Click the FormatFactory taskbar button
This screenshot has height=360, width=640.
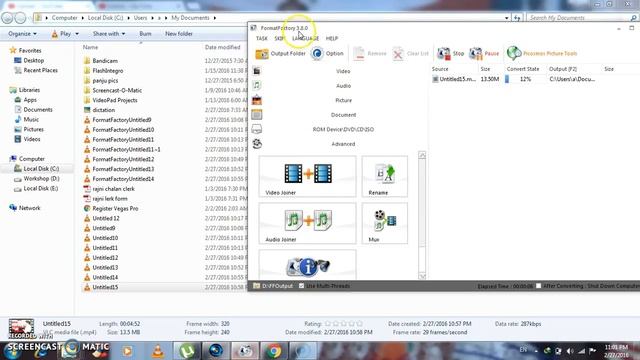click(x=245, y=351)
